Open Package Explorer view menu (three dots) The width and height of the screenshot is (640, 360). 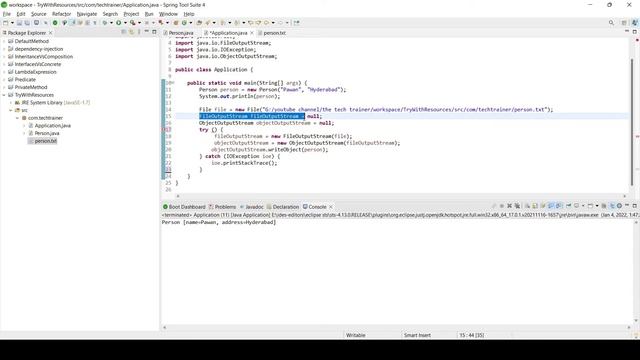[x=139, y=32]
